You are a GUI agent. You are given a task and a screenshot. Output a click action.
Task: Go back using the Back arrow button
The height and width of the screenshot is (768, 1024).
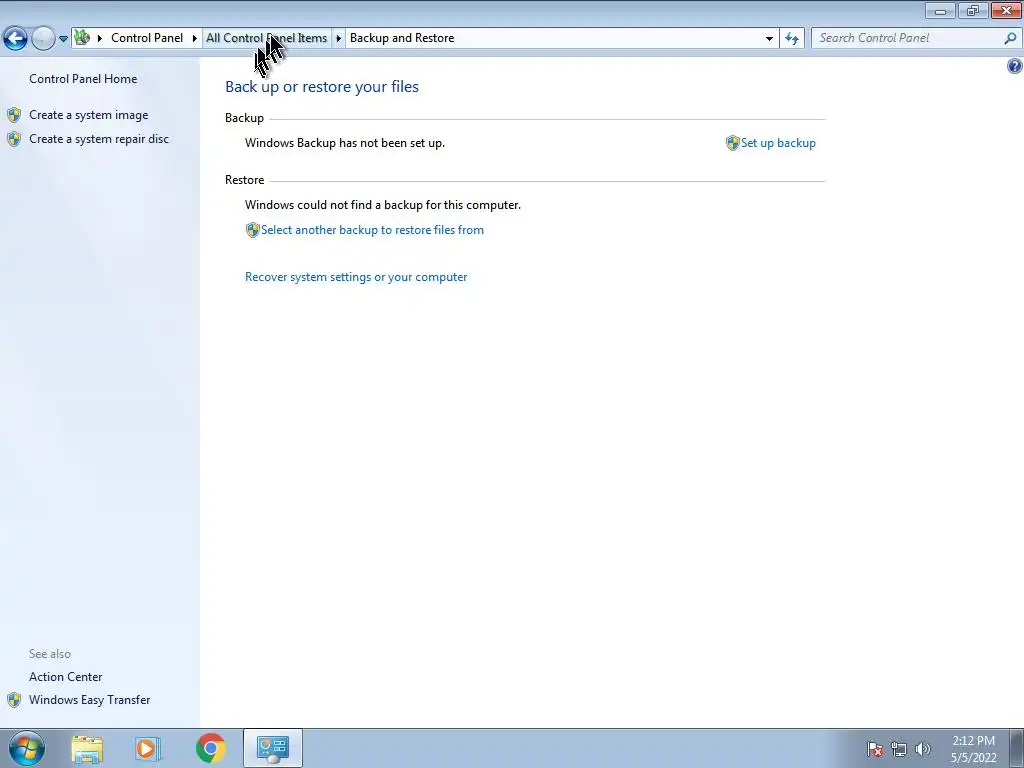(15, 39)
